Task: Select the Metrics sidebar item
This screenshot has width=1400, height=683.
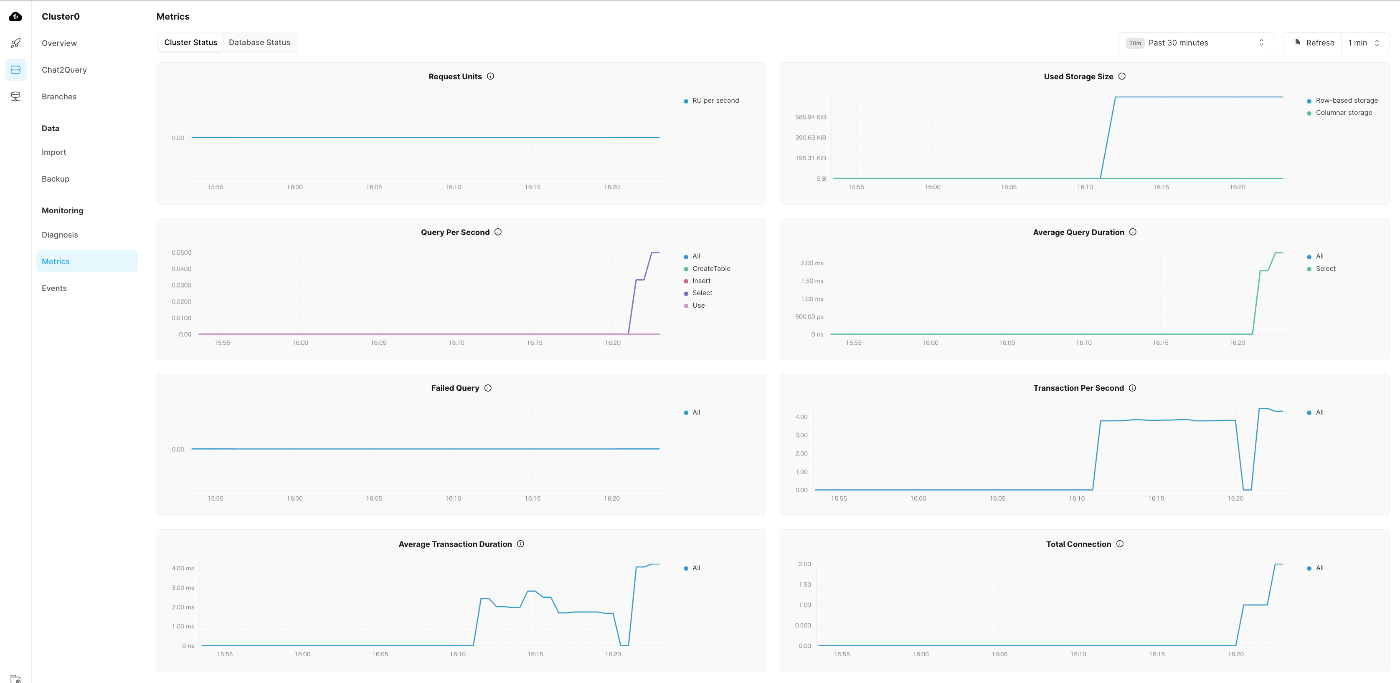Action: click(x=87, y=261)
